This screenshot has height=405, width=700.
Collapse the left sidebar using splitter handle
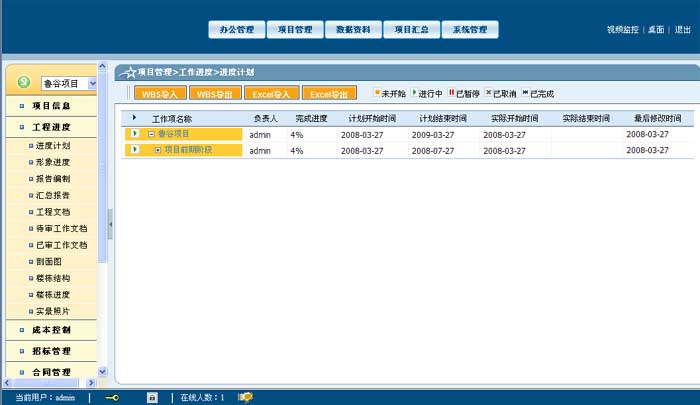point(110,223)
